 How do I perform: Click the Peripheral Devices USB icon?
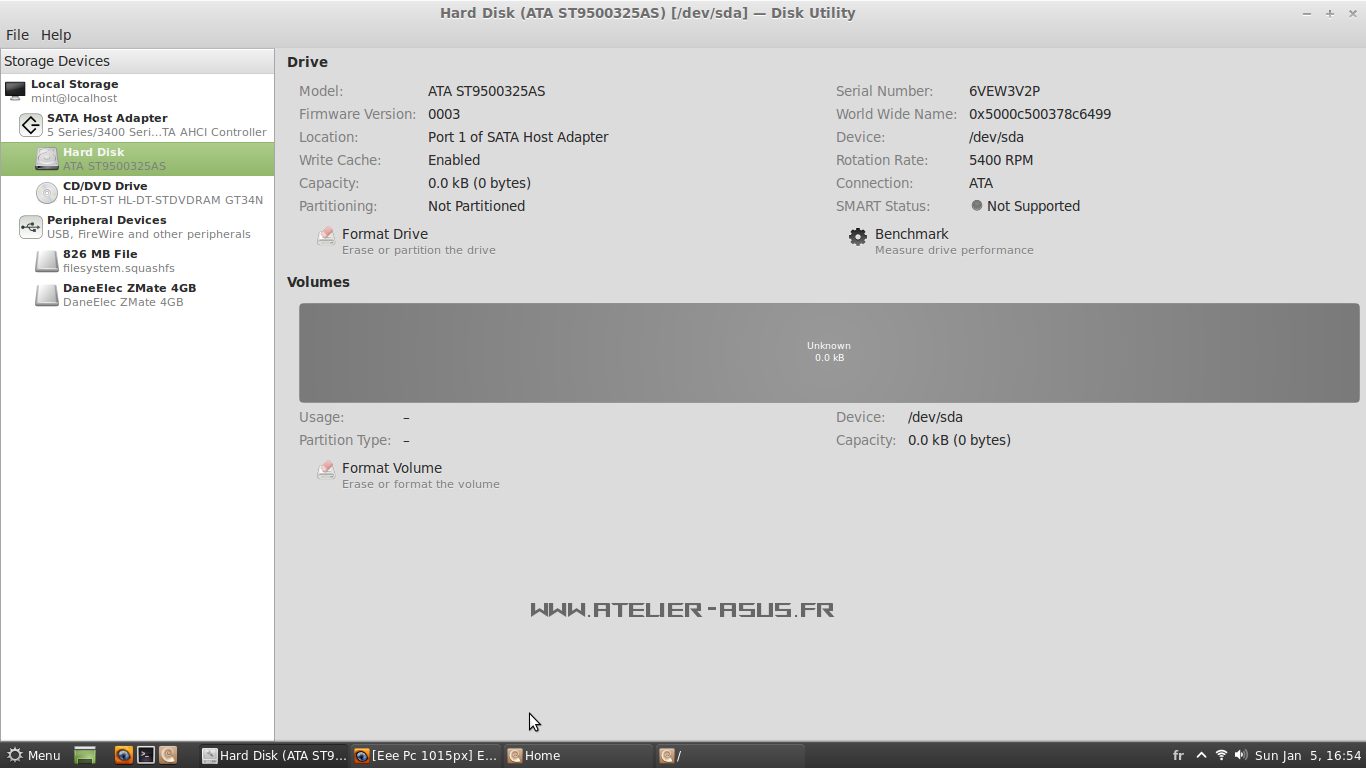tap(29, 226)
